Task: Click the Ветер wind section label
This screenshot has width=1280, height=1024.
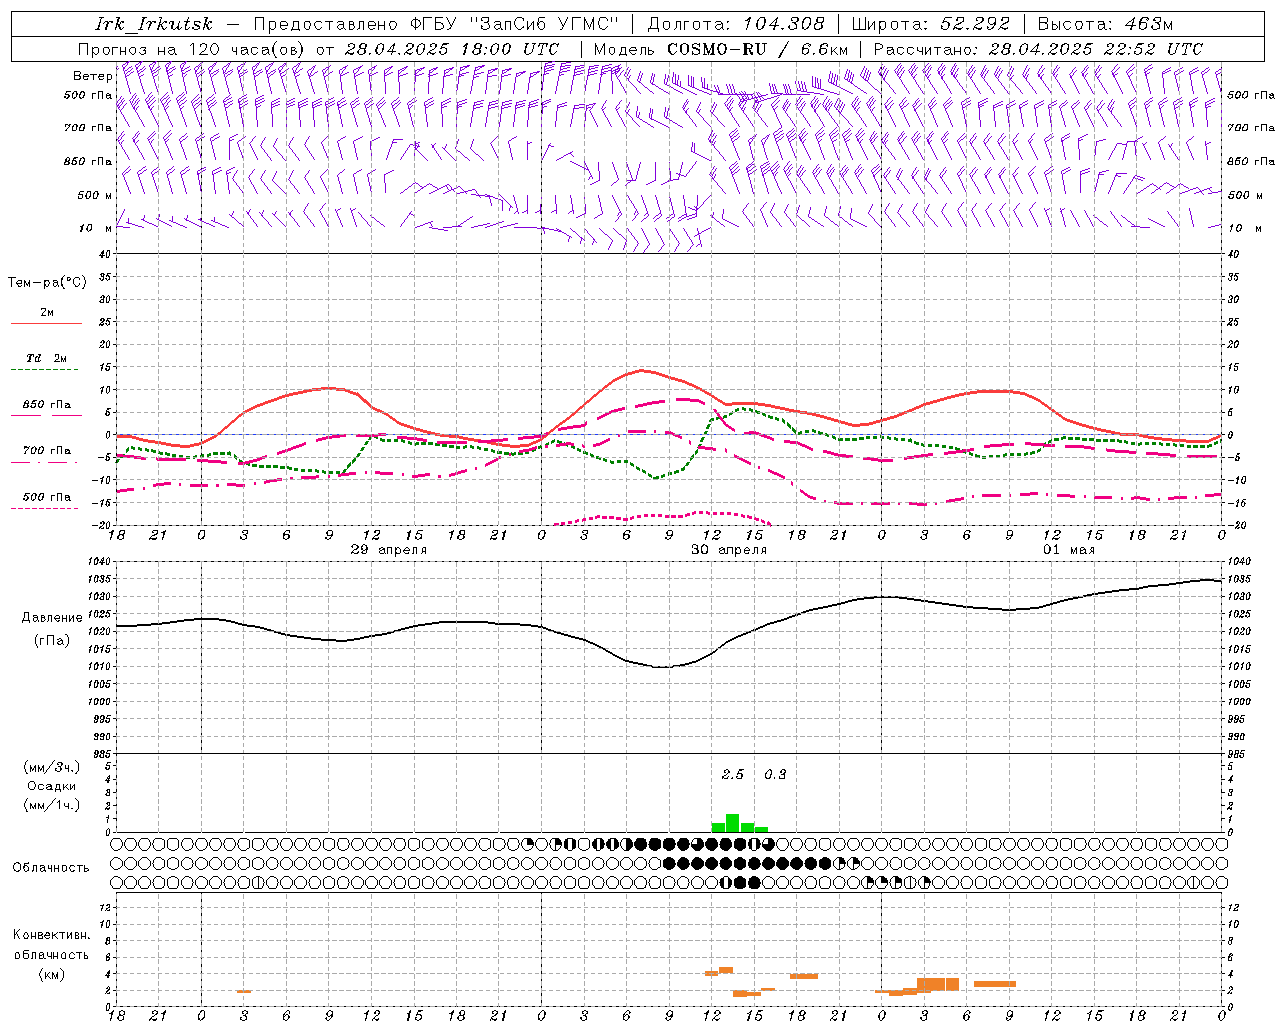Action: [x=92, y=76]
